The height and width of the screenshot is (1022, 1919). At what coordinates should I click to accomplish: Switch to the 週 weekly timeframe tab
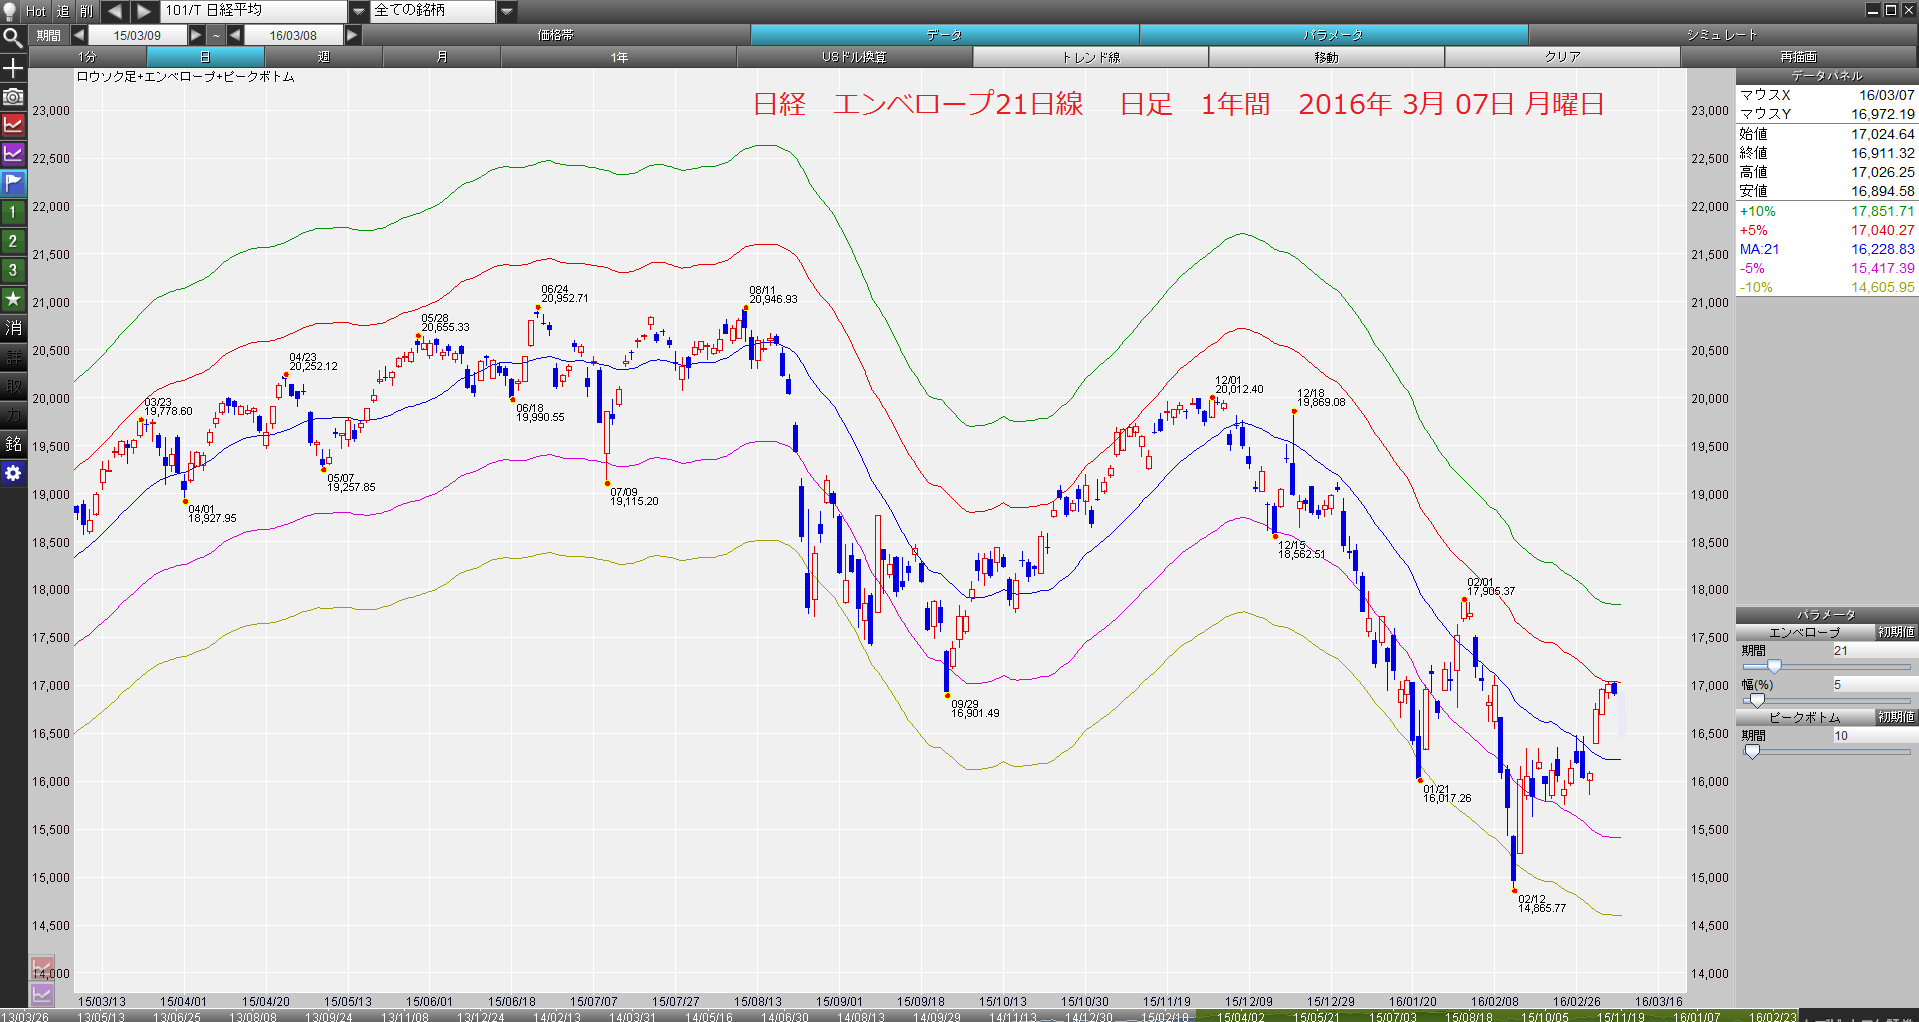(x=323, y=57)
